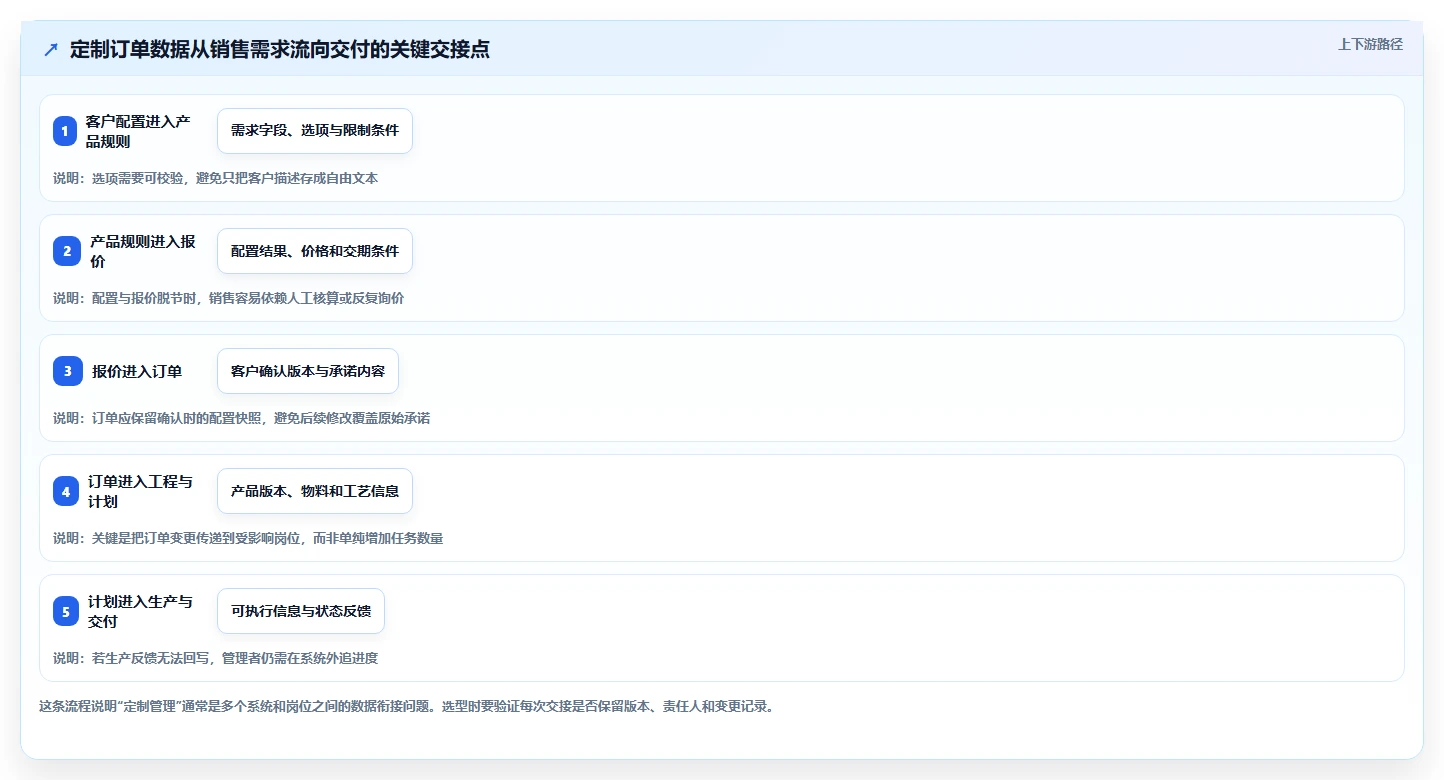Click step badge number 2
Screen dimensions: 1444x780
[x=65, y=251]
